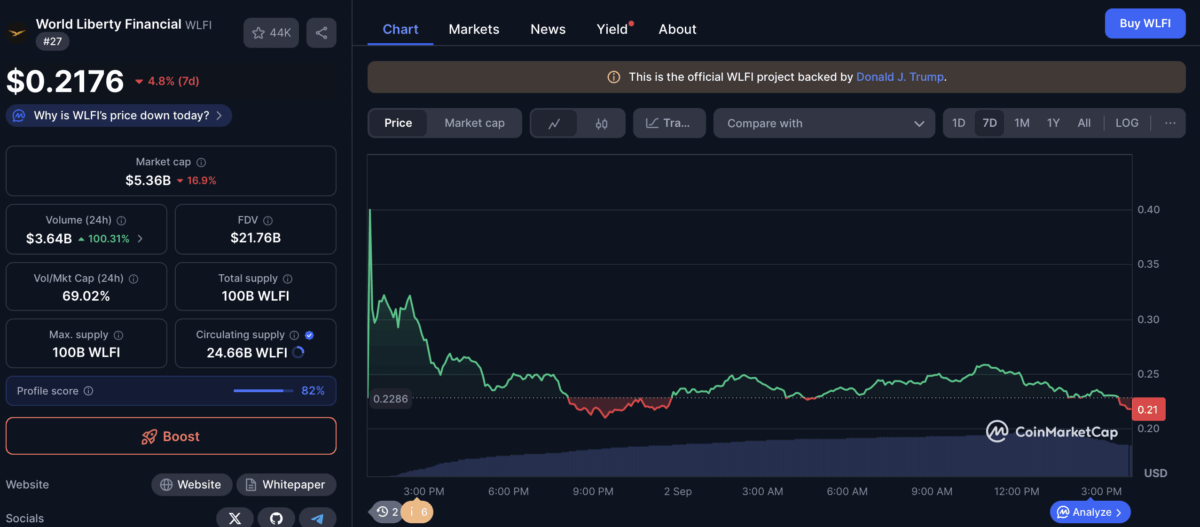Click the World Liberty Financial logo icon

[x=17, y=32]
